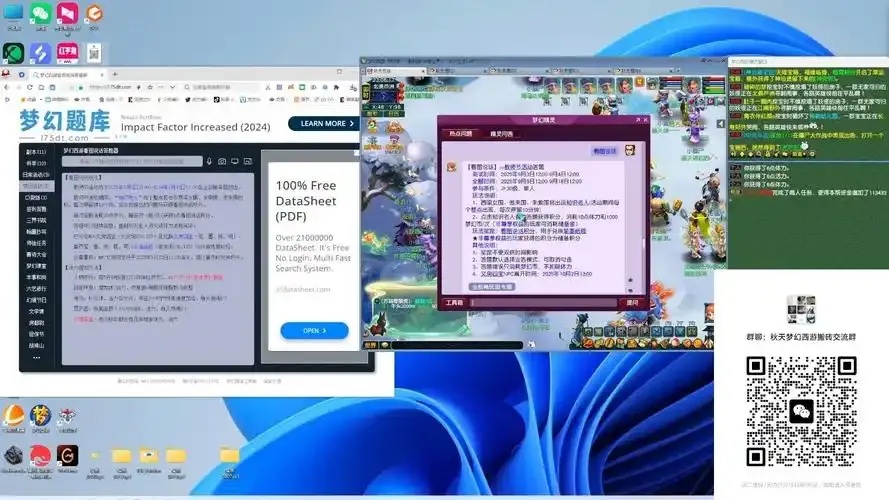Select 梦幻课堂 in the quiz site sidebar
Image resolution: width=889 pixels, height=500 pixels.
point(37,266)
